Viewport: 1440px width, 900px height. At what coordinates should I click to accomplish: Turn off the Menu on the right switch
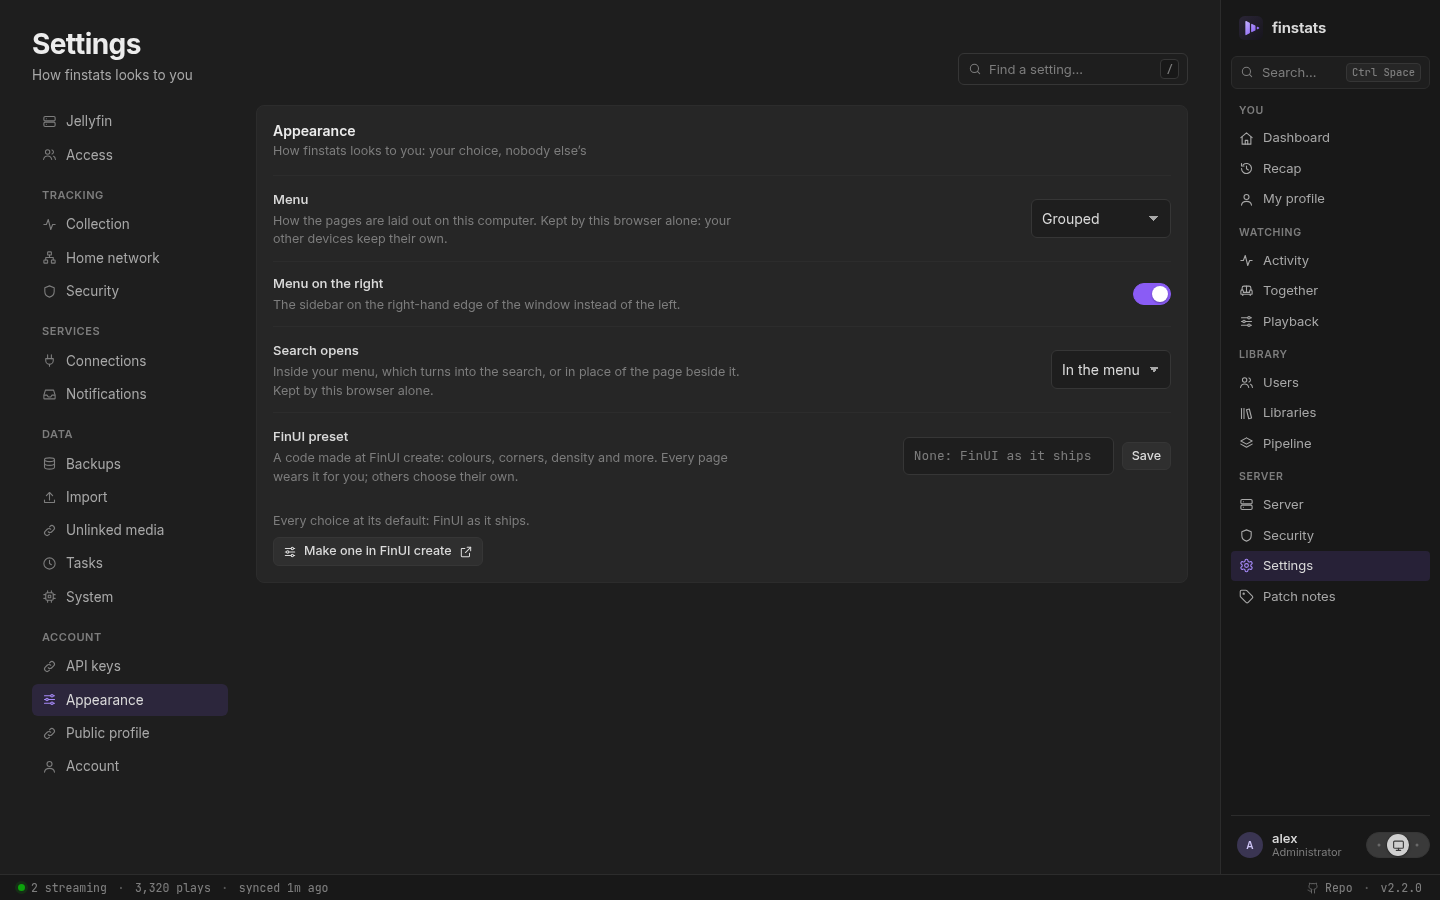1152,294
